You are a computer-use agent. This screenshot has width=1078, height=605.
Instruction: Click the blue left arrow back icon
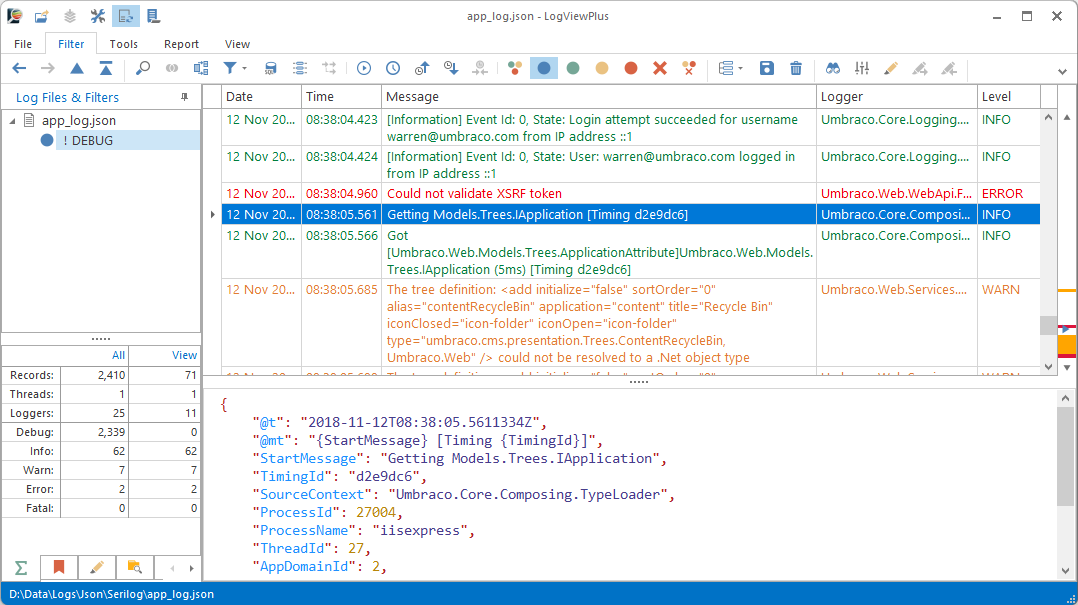coord(19,68)
